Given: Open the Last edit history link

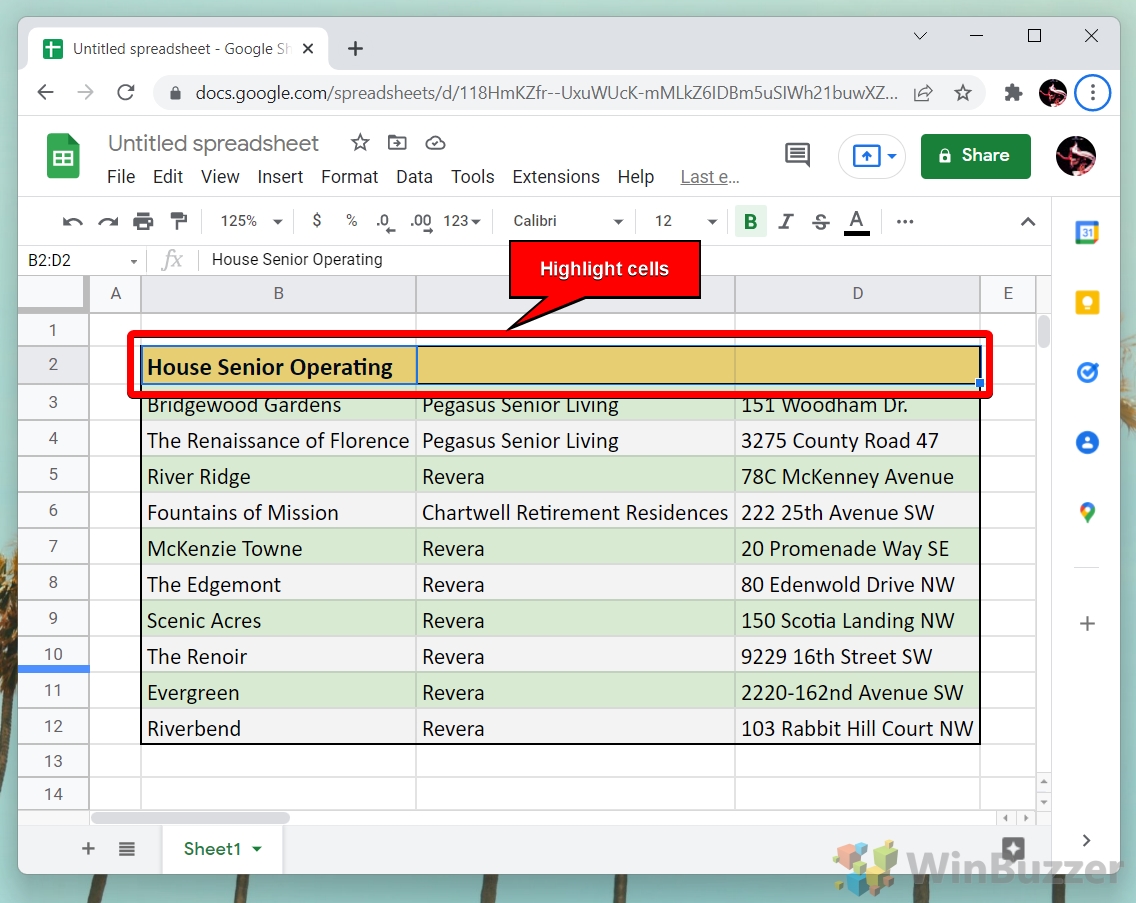Looking at the screenshot, I should [709, 177].
